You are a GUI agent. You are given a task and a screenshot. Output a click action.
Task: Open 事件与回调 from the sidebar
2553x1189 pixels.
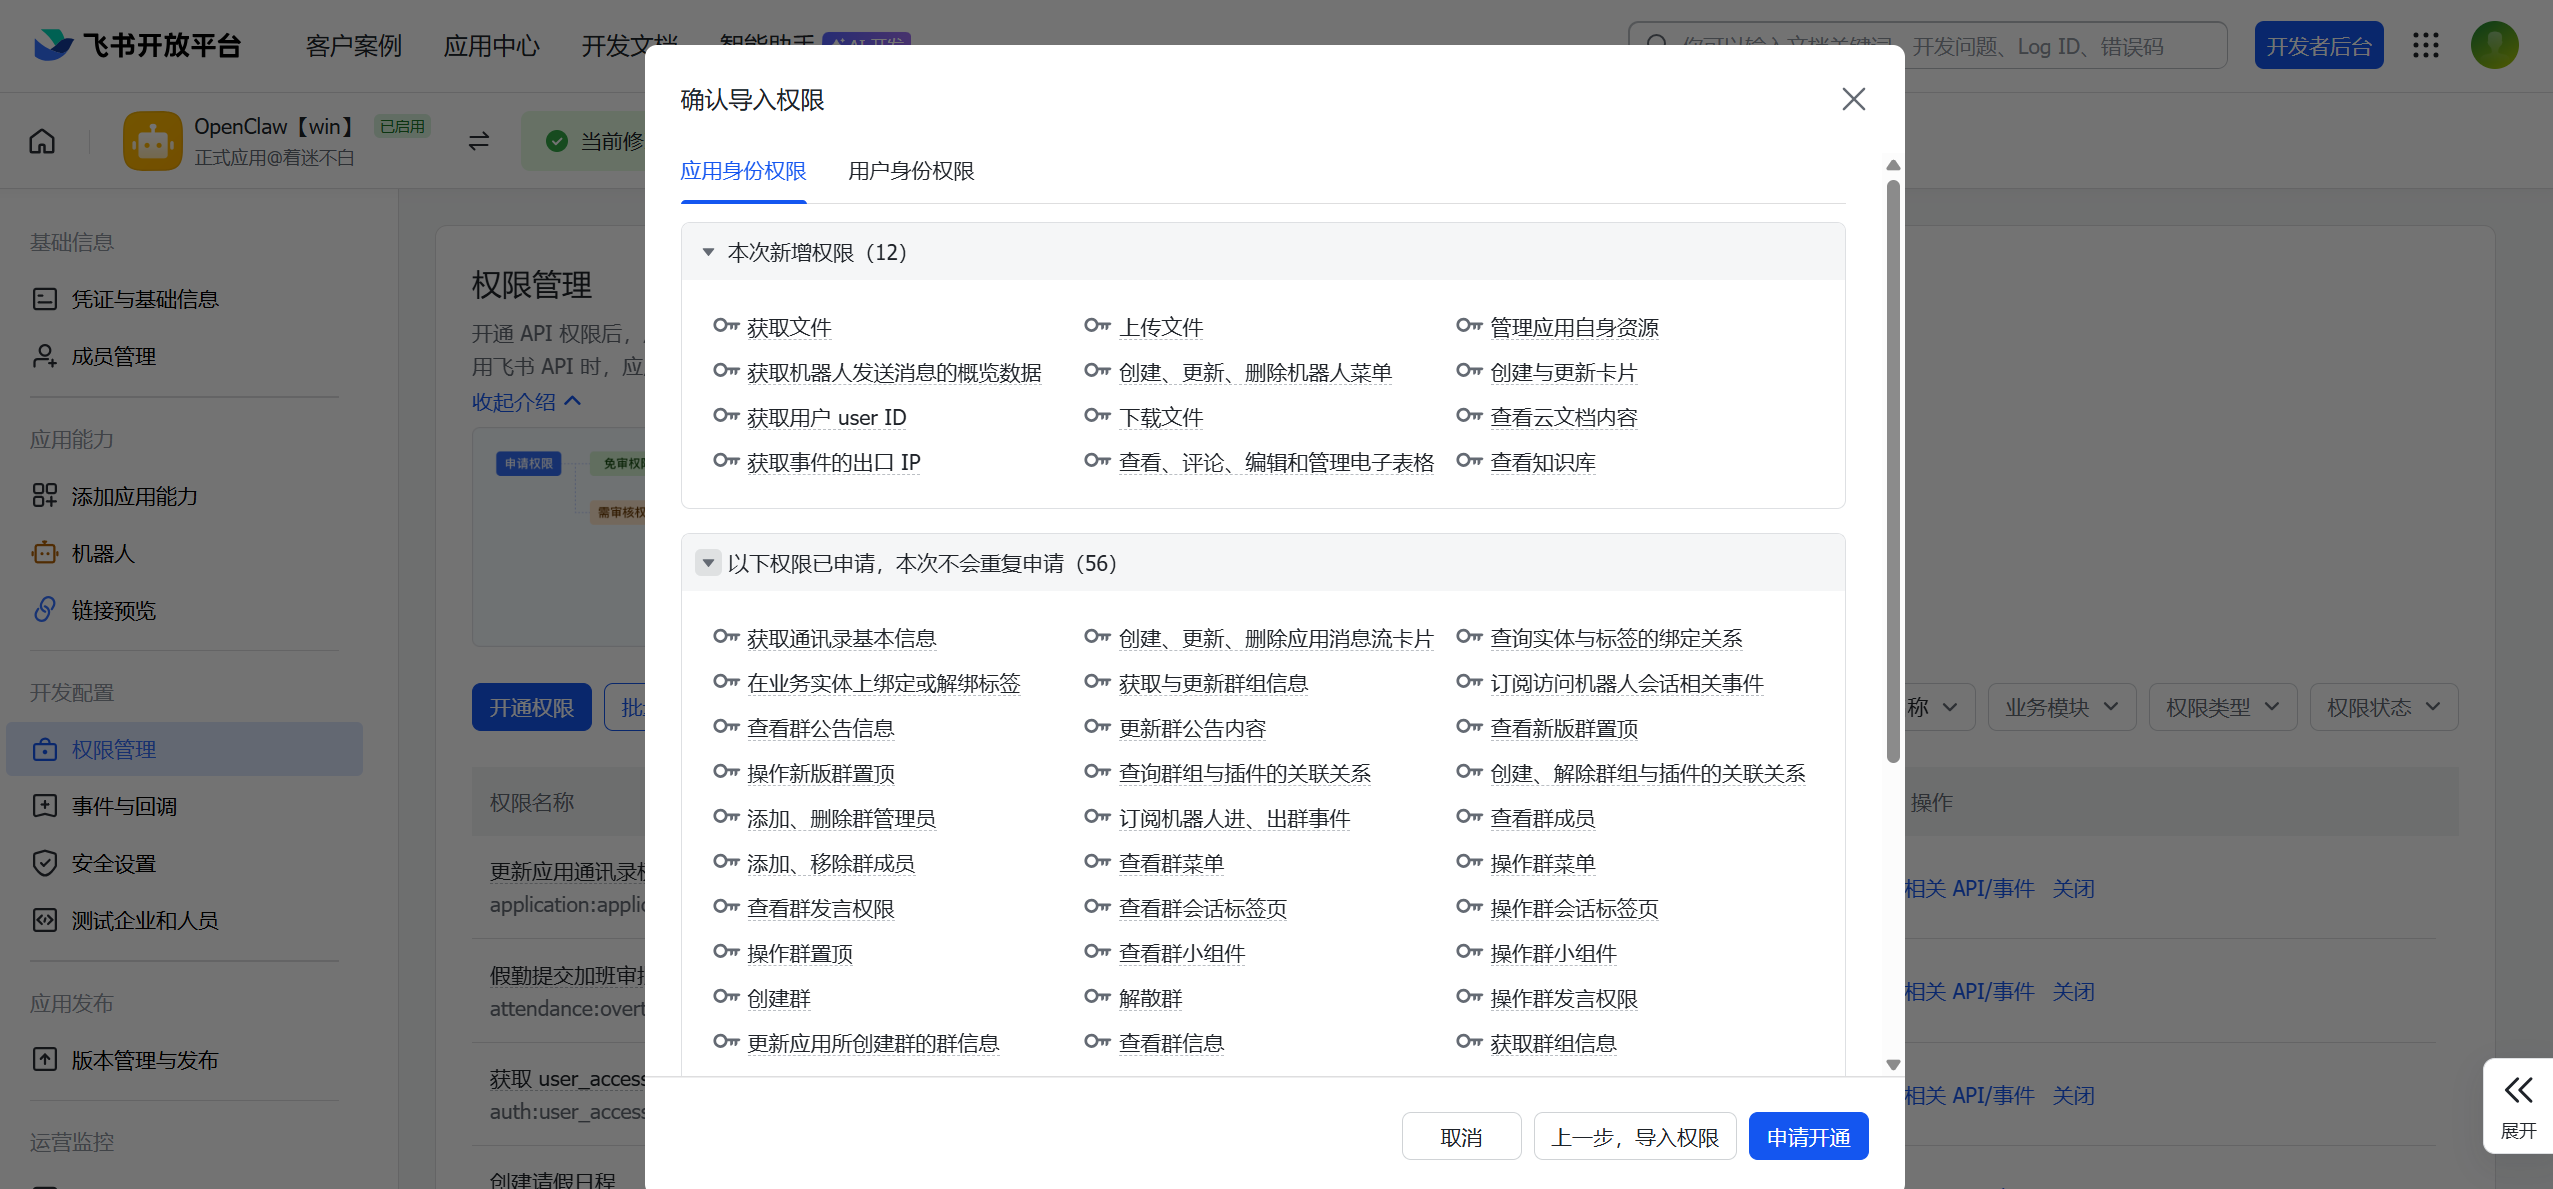[124, 806]
